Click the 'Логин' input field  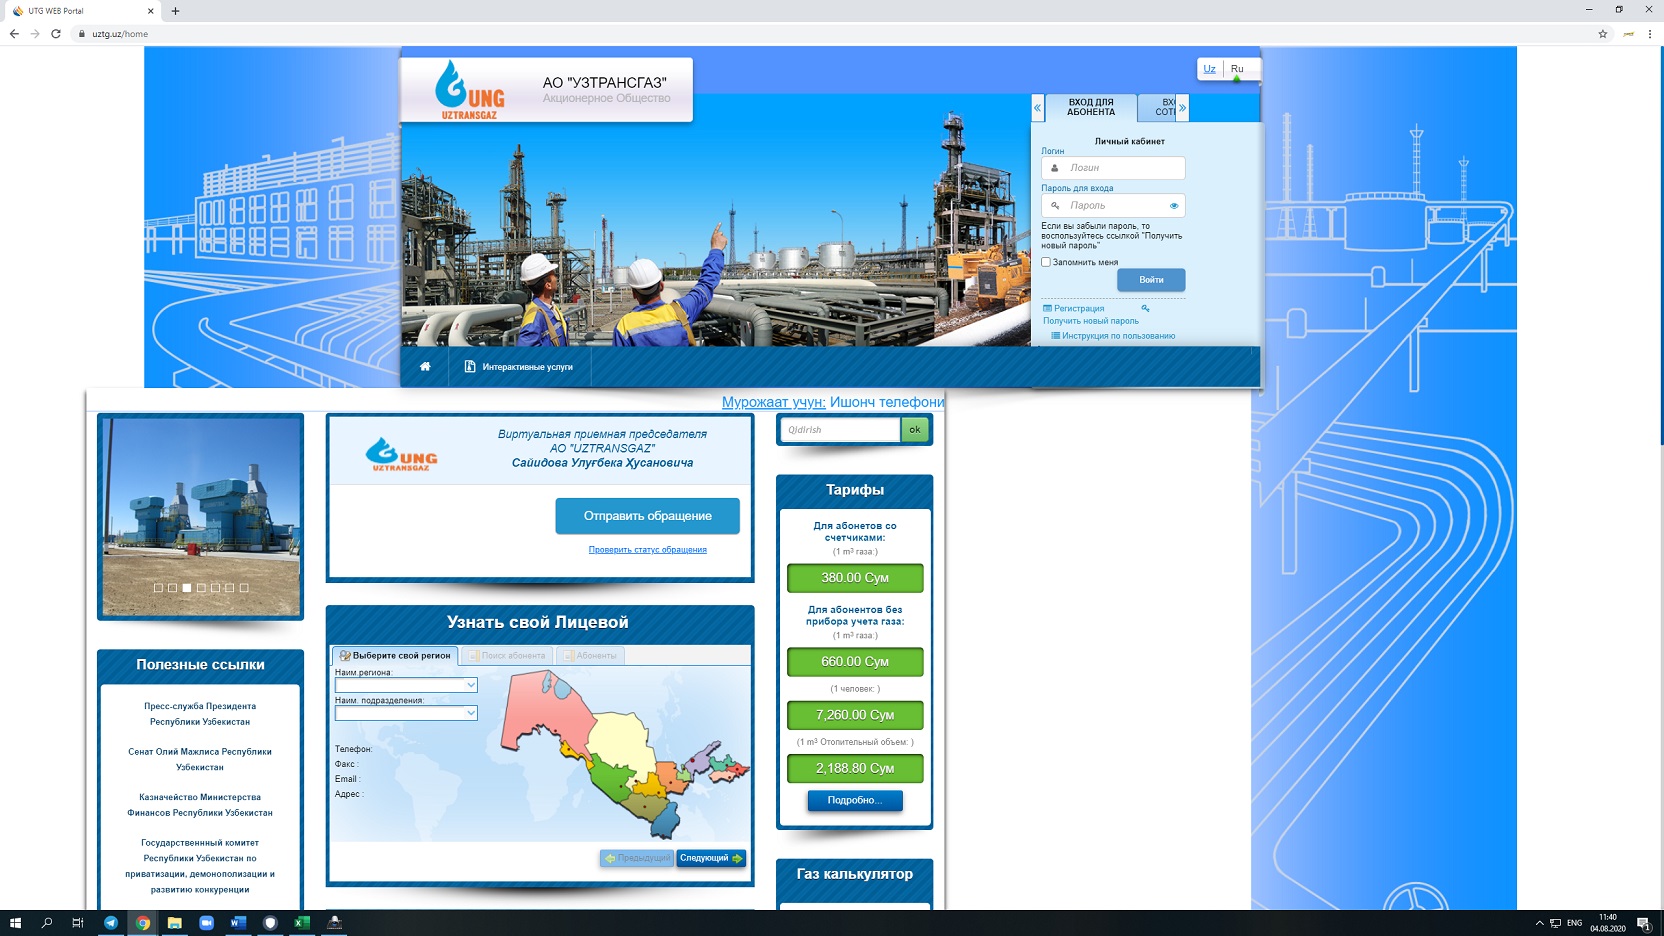(x=1120, y=168)
